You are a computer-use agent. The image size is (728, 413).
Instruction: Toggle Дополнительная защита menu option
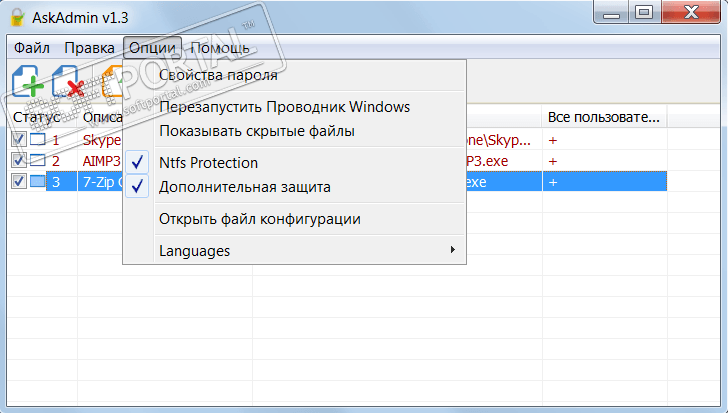(x=244, y=186)
